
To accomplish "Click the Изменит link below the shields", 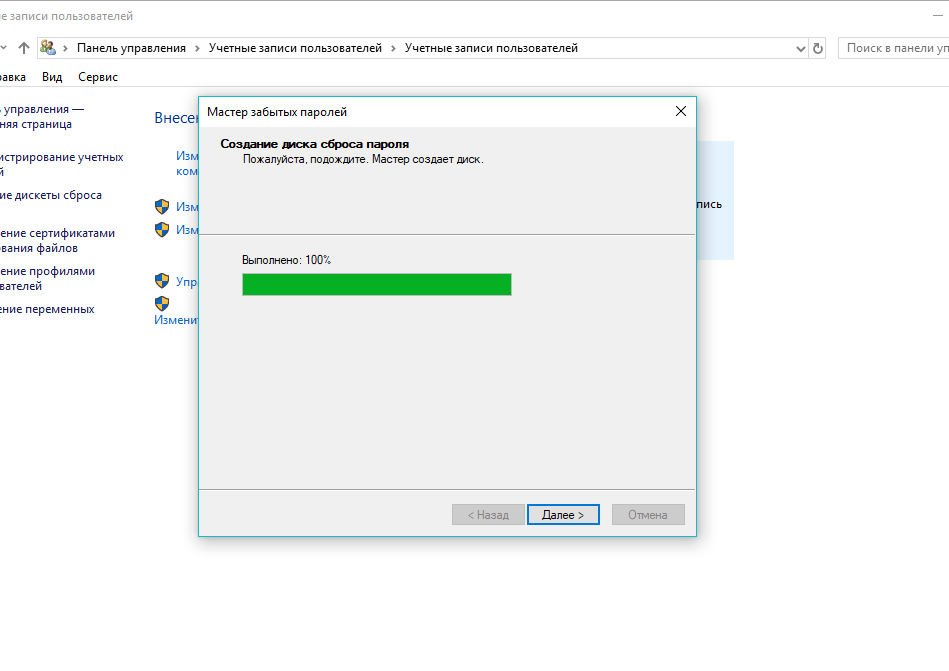I will (x=176, y=319).
